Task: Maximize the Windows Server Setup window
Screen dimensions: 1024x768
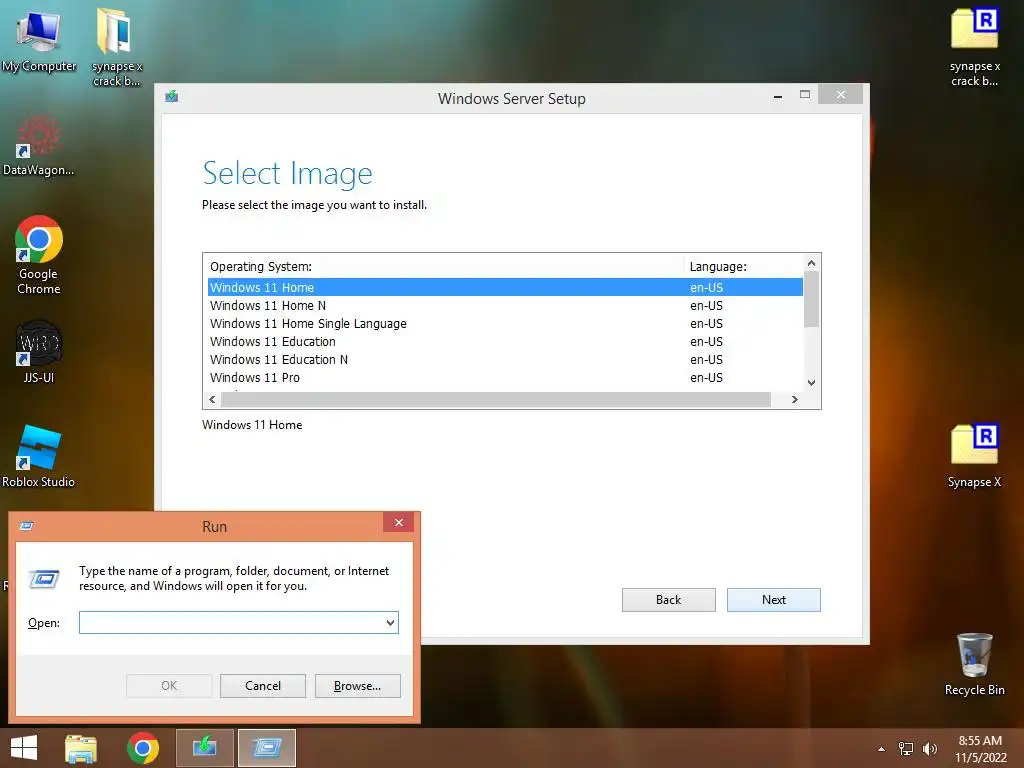Action: tap(805, 95)
